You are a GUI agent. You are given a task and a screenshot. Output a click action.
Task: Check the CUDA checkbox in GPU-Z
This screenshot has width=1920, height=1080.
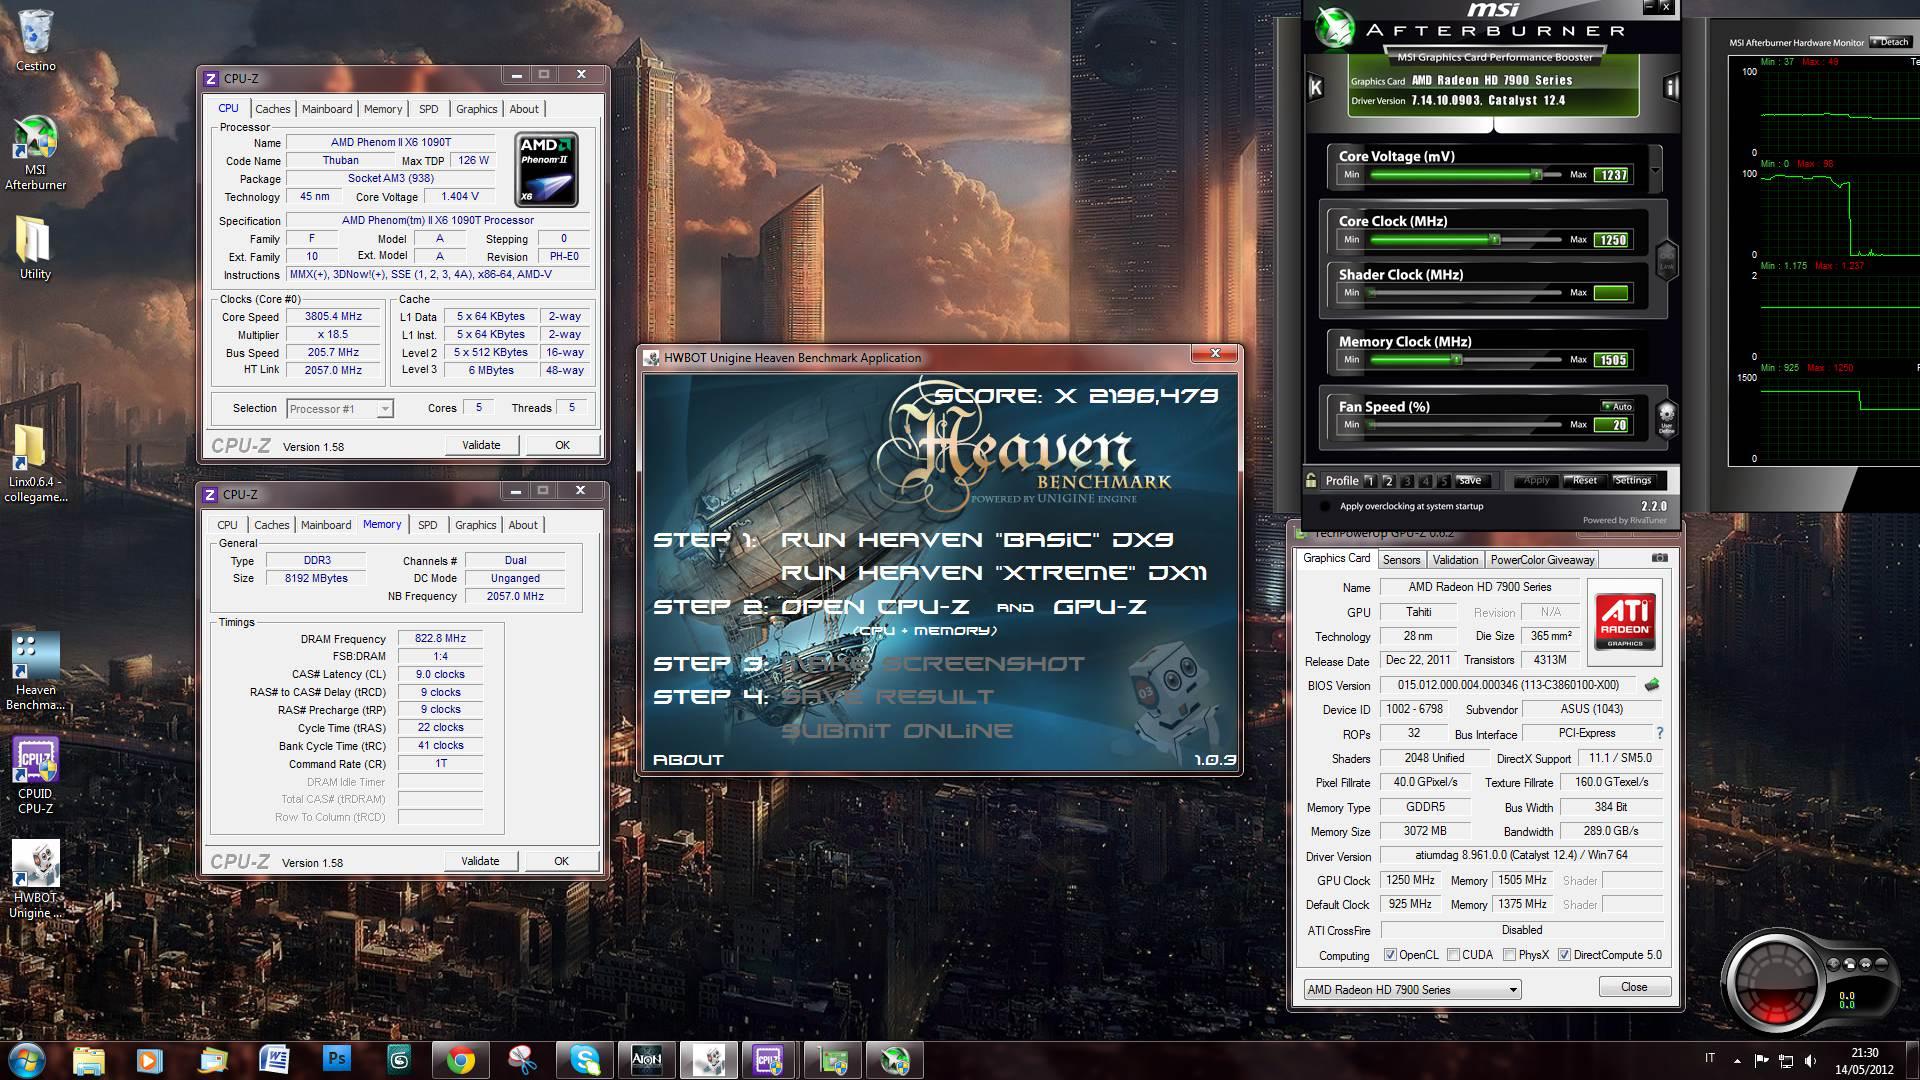tap(1453, 955)
